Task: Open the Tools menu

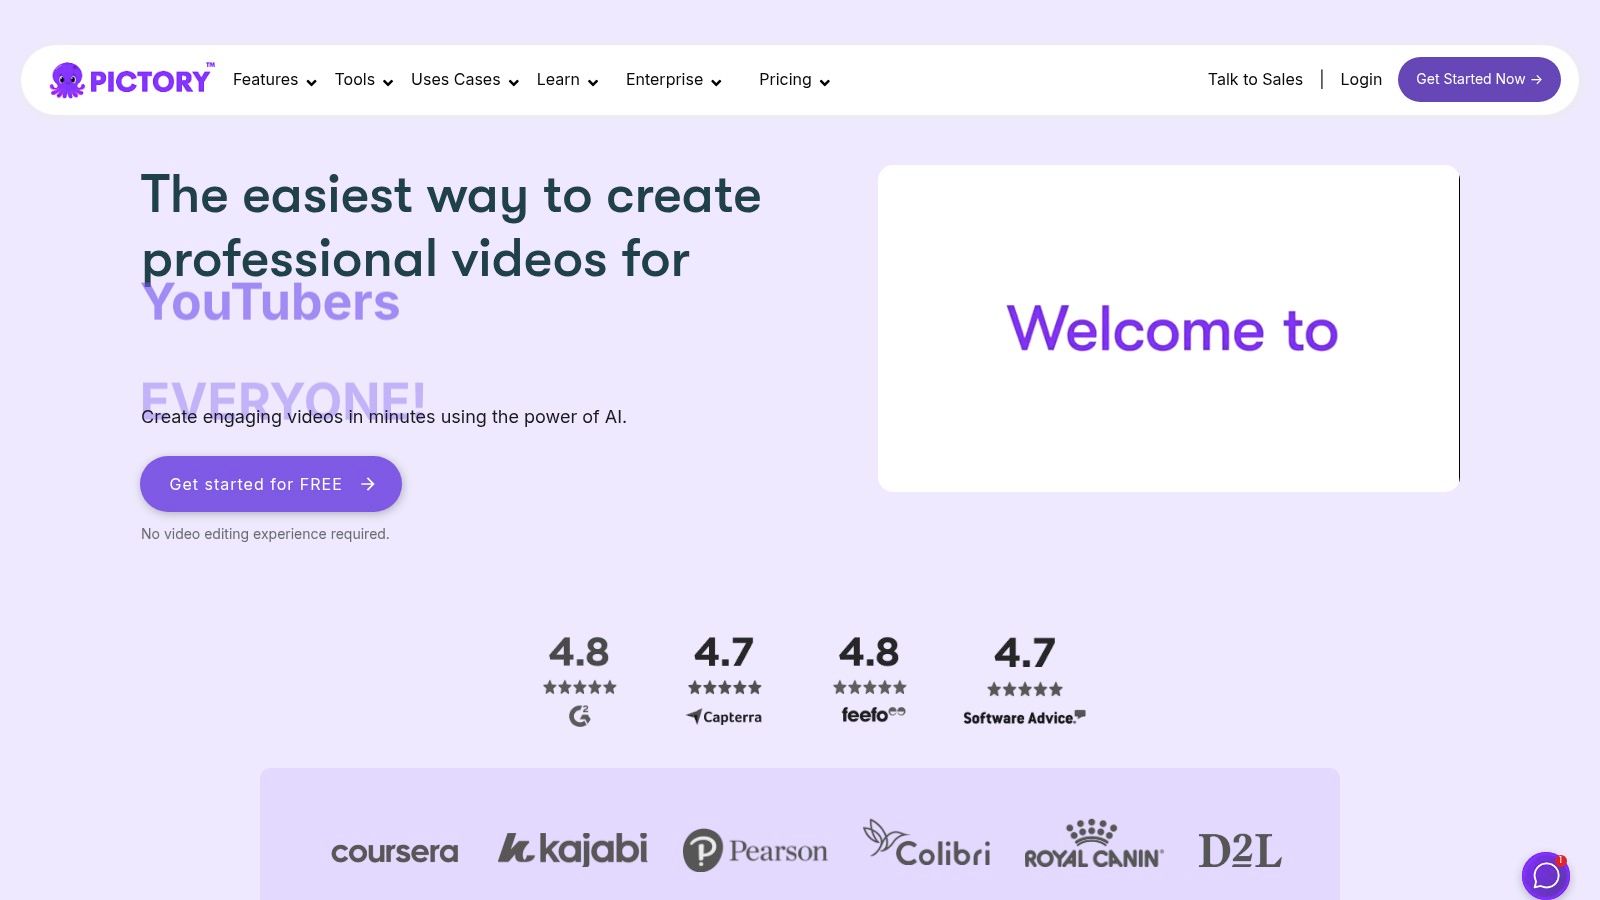Action: pos(355,80)
